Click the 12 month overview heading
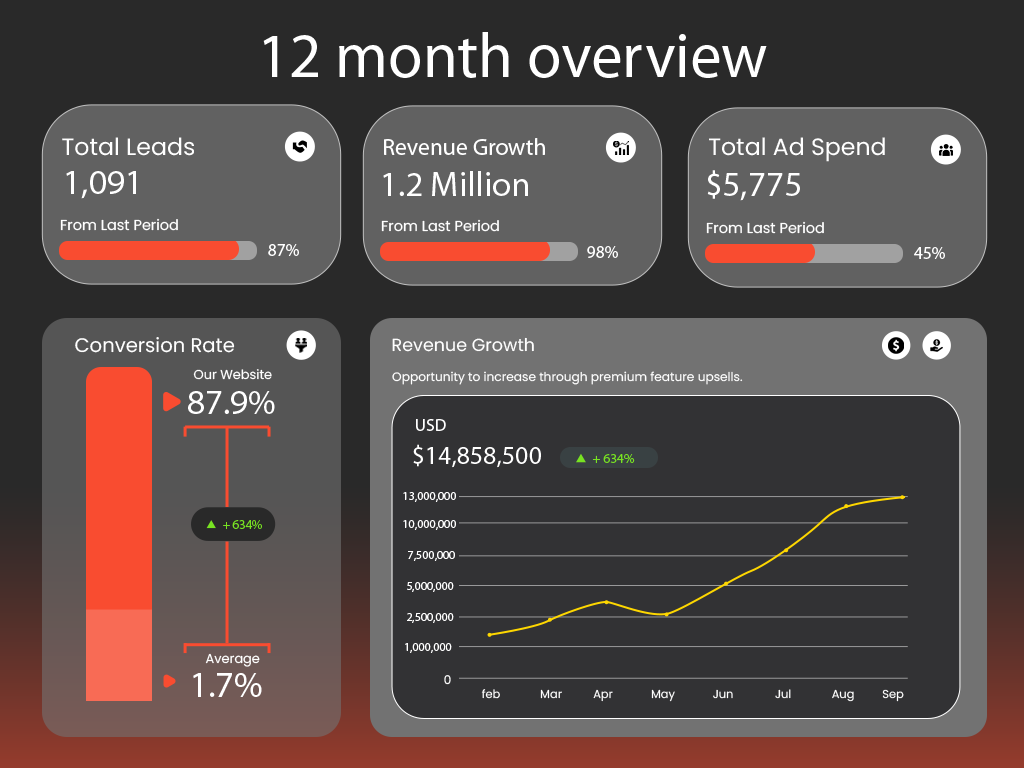The height and width of the screenshot is (768, 1024). [x=512, y=57]
